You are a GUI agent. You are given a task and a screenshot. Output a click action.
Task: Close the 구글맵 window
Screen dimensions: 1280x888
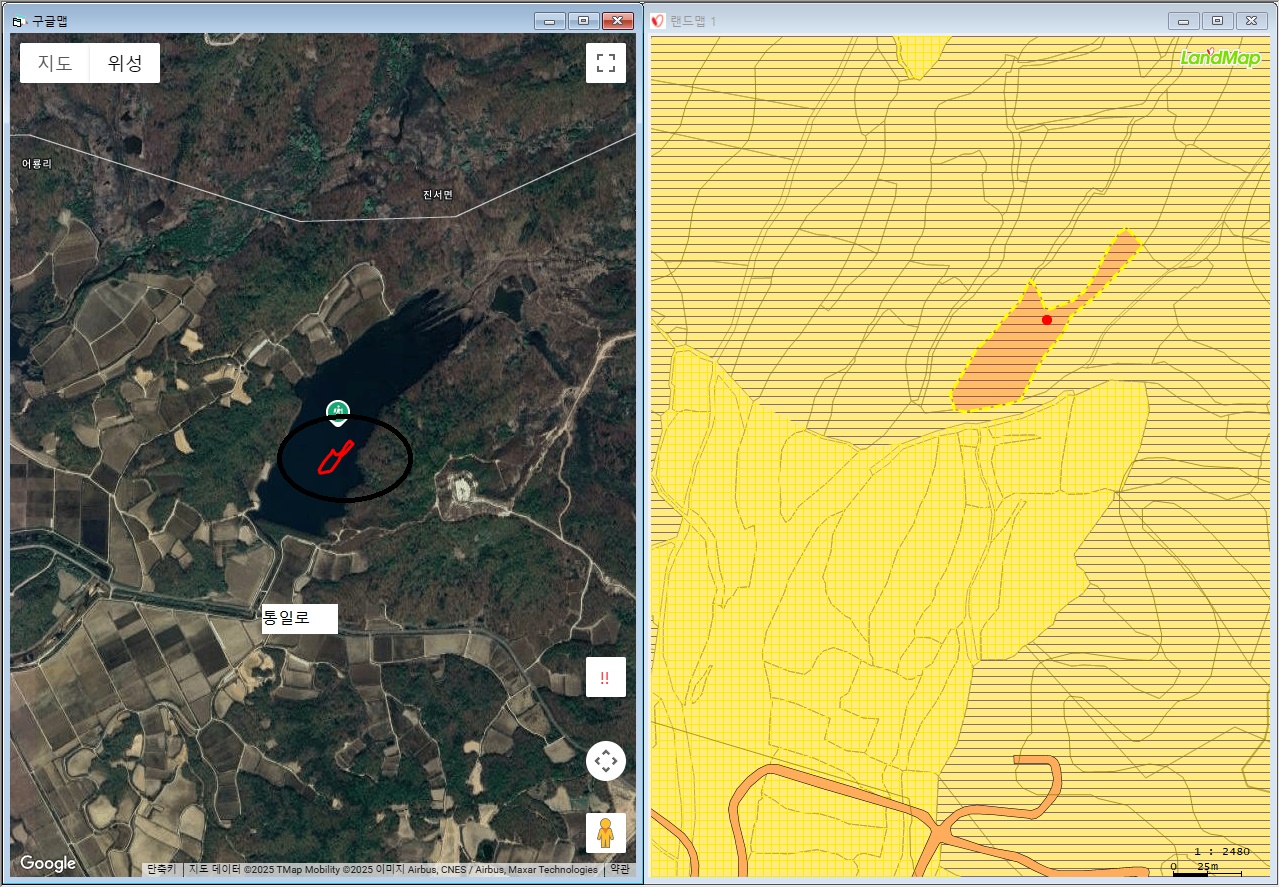coord(618,20)
